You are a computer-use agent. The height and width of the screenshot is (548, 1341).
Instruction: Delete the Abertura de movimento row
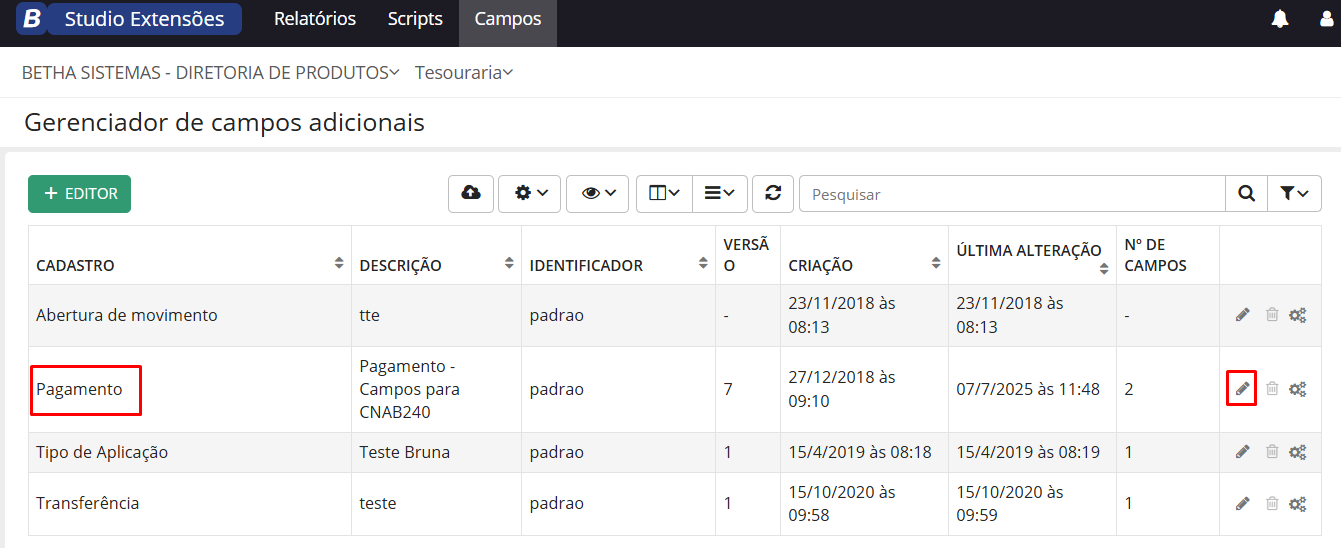1272,315
